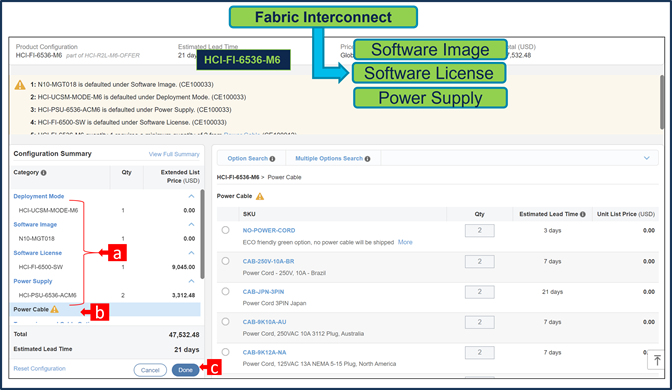Click HCI-FI-6500-SW summary item
Viewport: 672px width, 390px height.
click(41, 267)
